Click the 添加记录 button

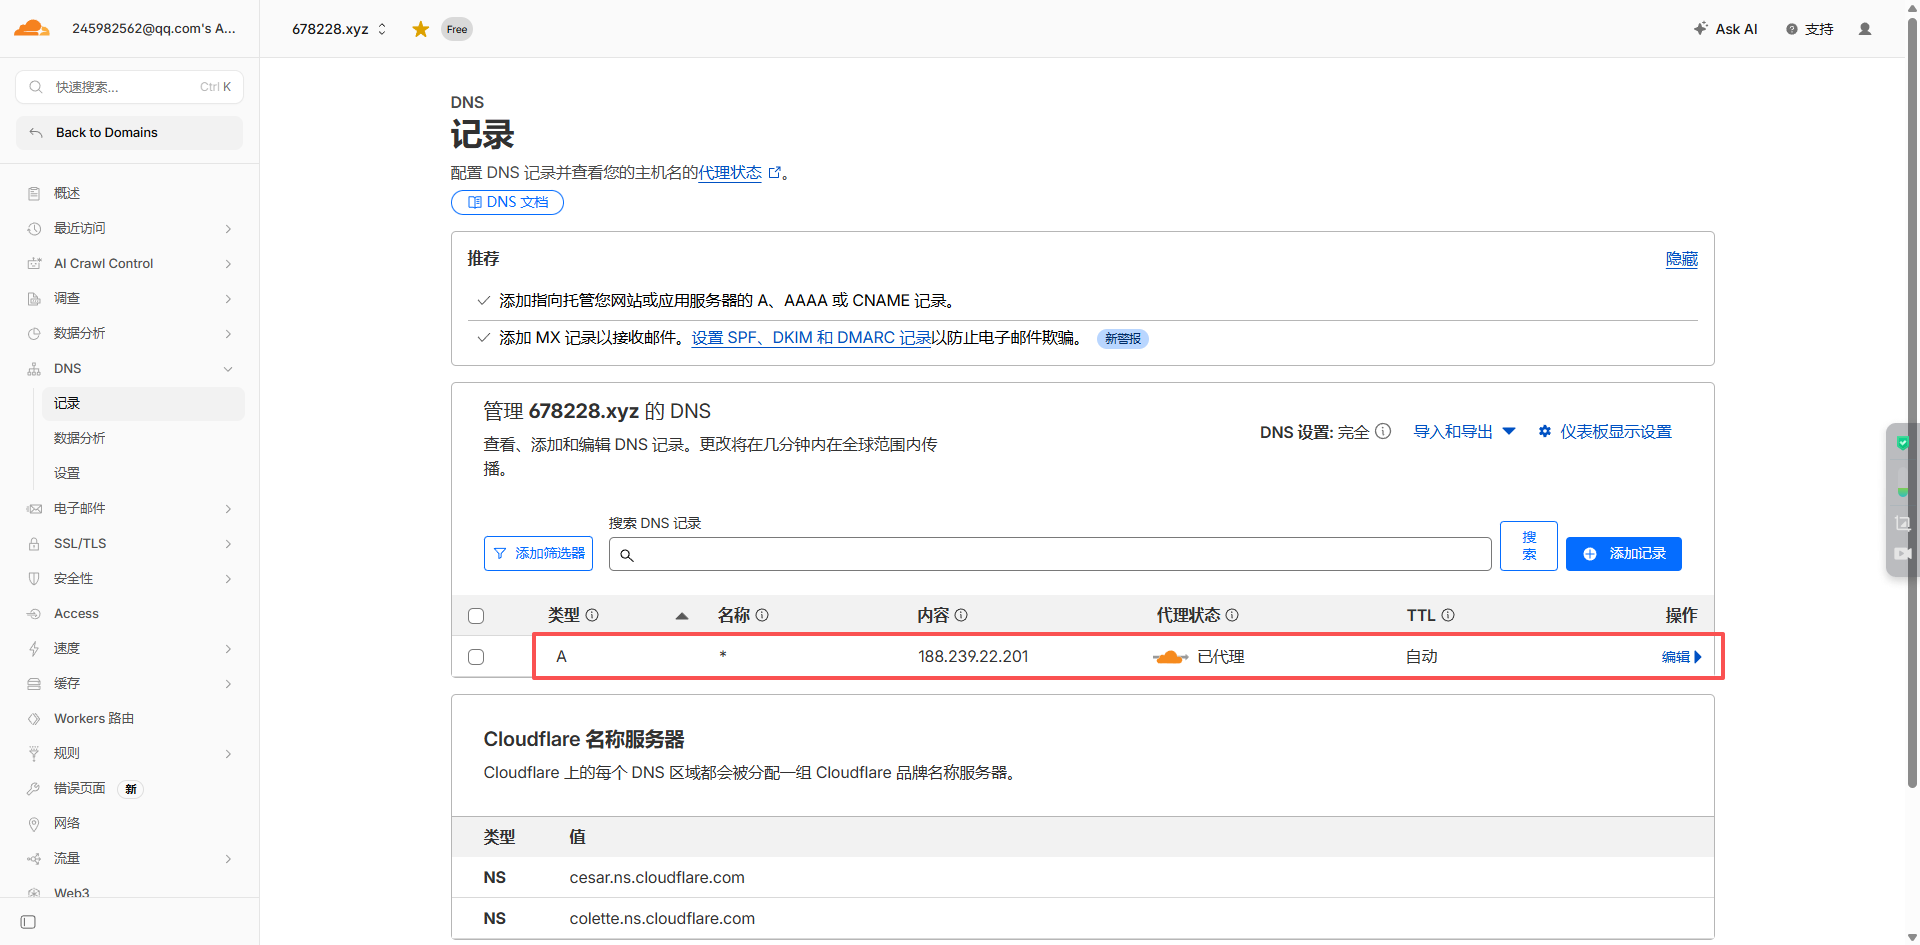pyautogui.click(x=1623, y=553)
